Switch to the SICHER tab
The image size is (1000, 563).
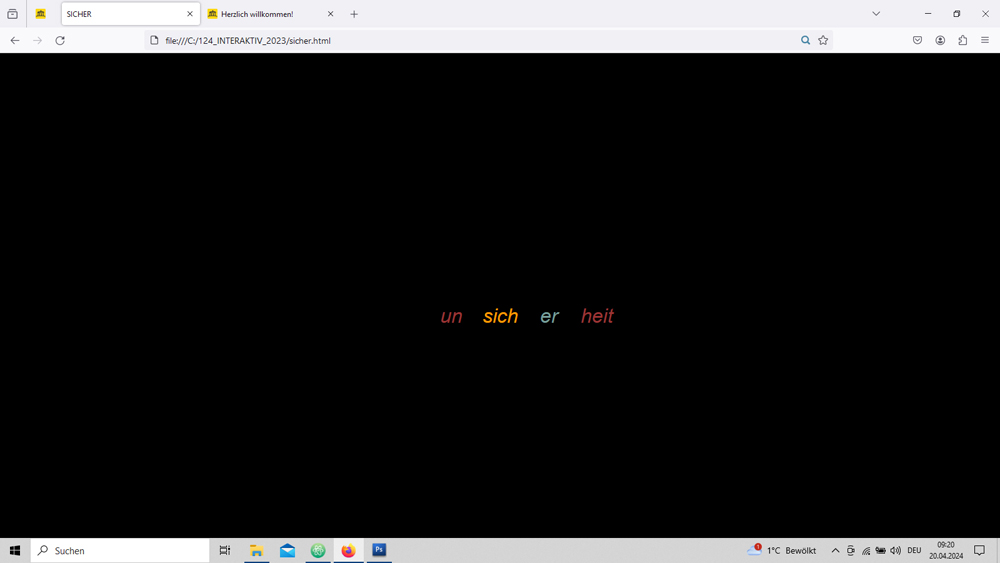[x=130, y=13]
